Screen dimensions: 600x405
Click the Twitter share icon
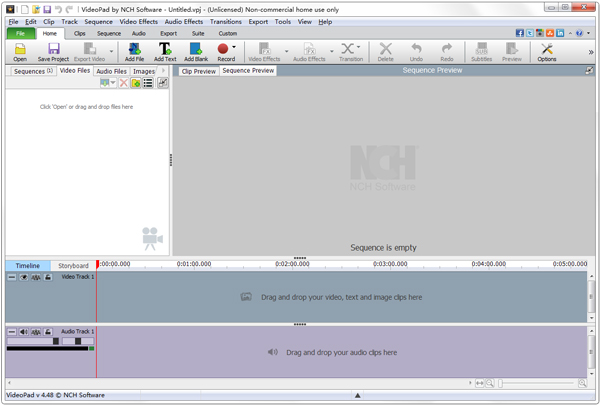click(x=530, y=33)
